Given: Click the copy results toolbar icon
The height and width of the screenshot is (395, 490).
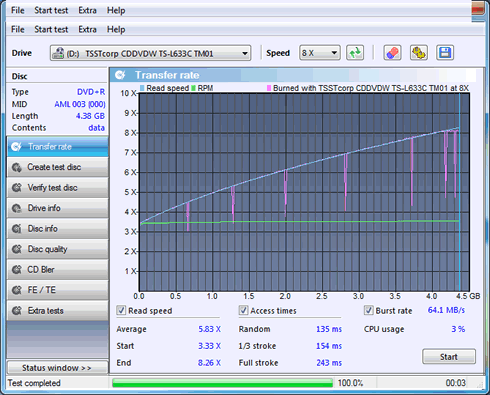Looking at the screenshot, I should 419,53.
